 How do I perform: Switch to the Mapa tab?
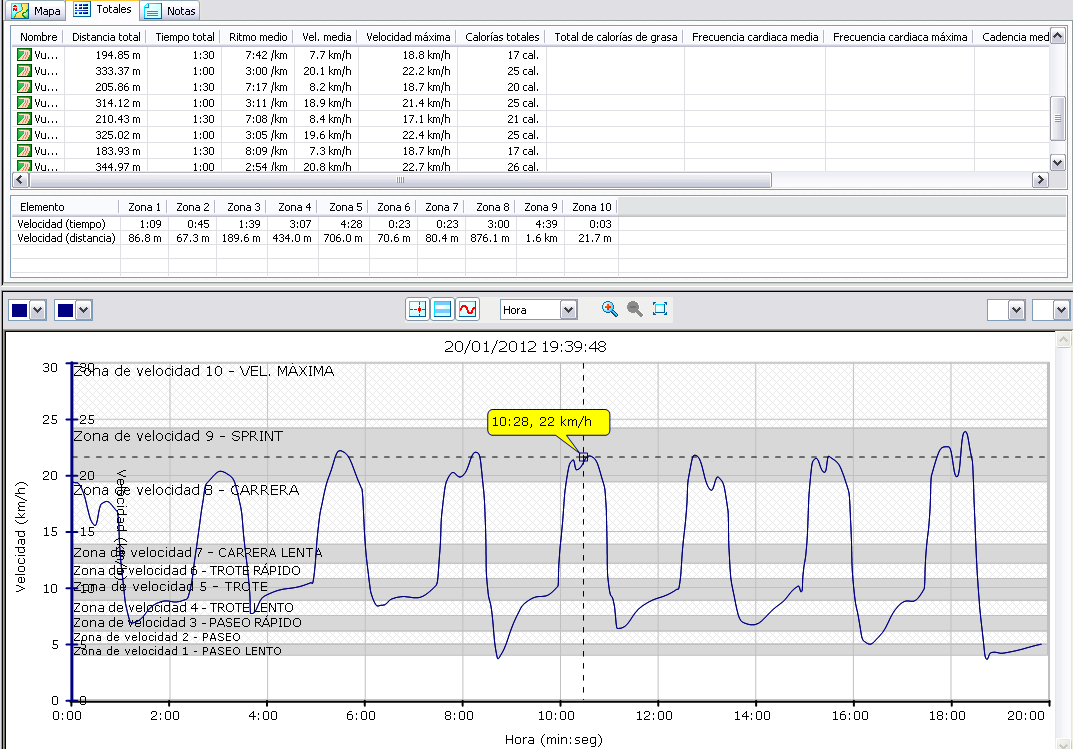pyautogui.click(x=37, y=11)
